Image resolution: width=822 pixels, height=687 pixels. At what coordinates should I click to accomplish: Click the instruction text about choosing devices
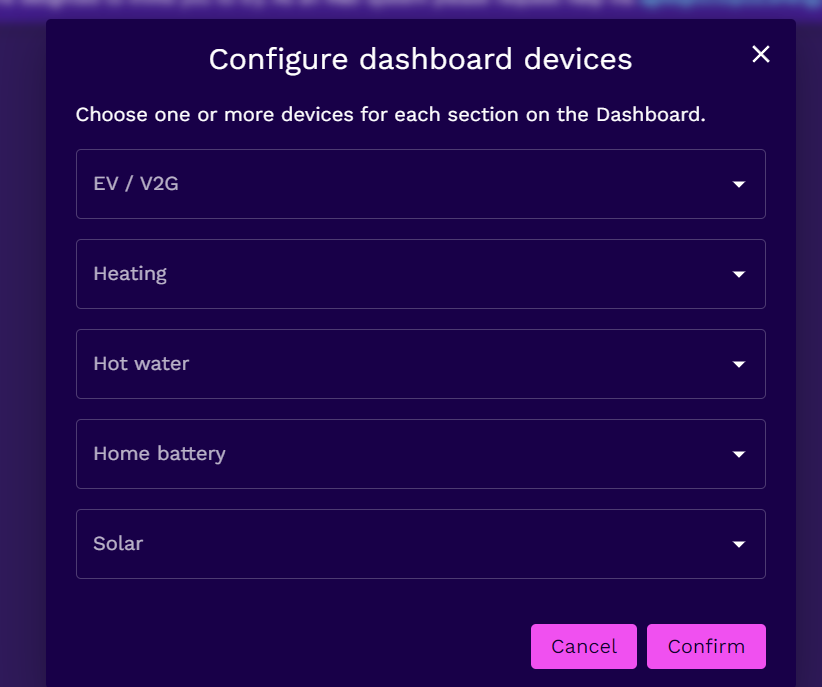(391, 115)
